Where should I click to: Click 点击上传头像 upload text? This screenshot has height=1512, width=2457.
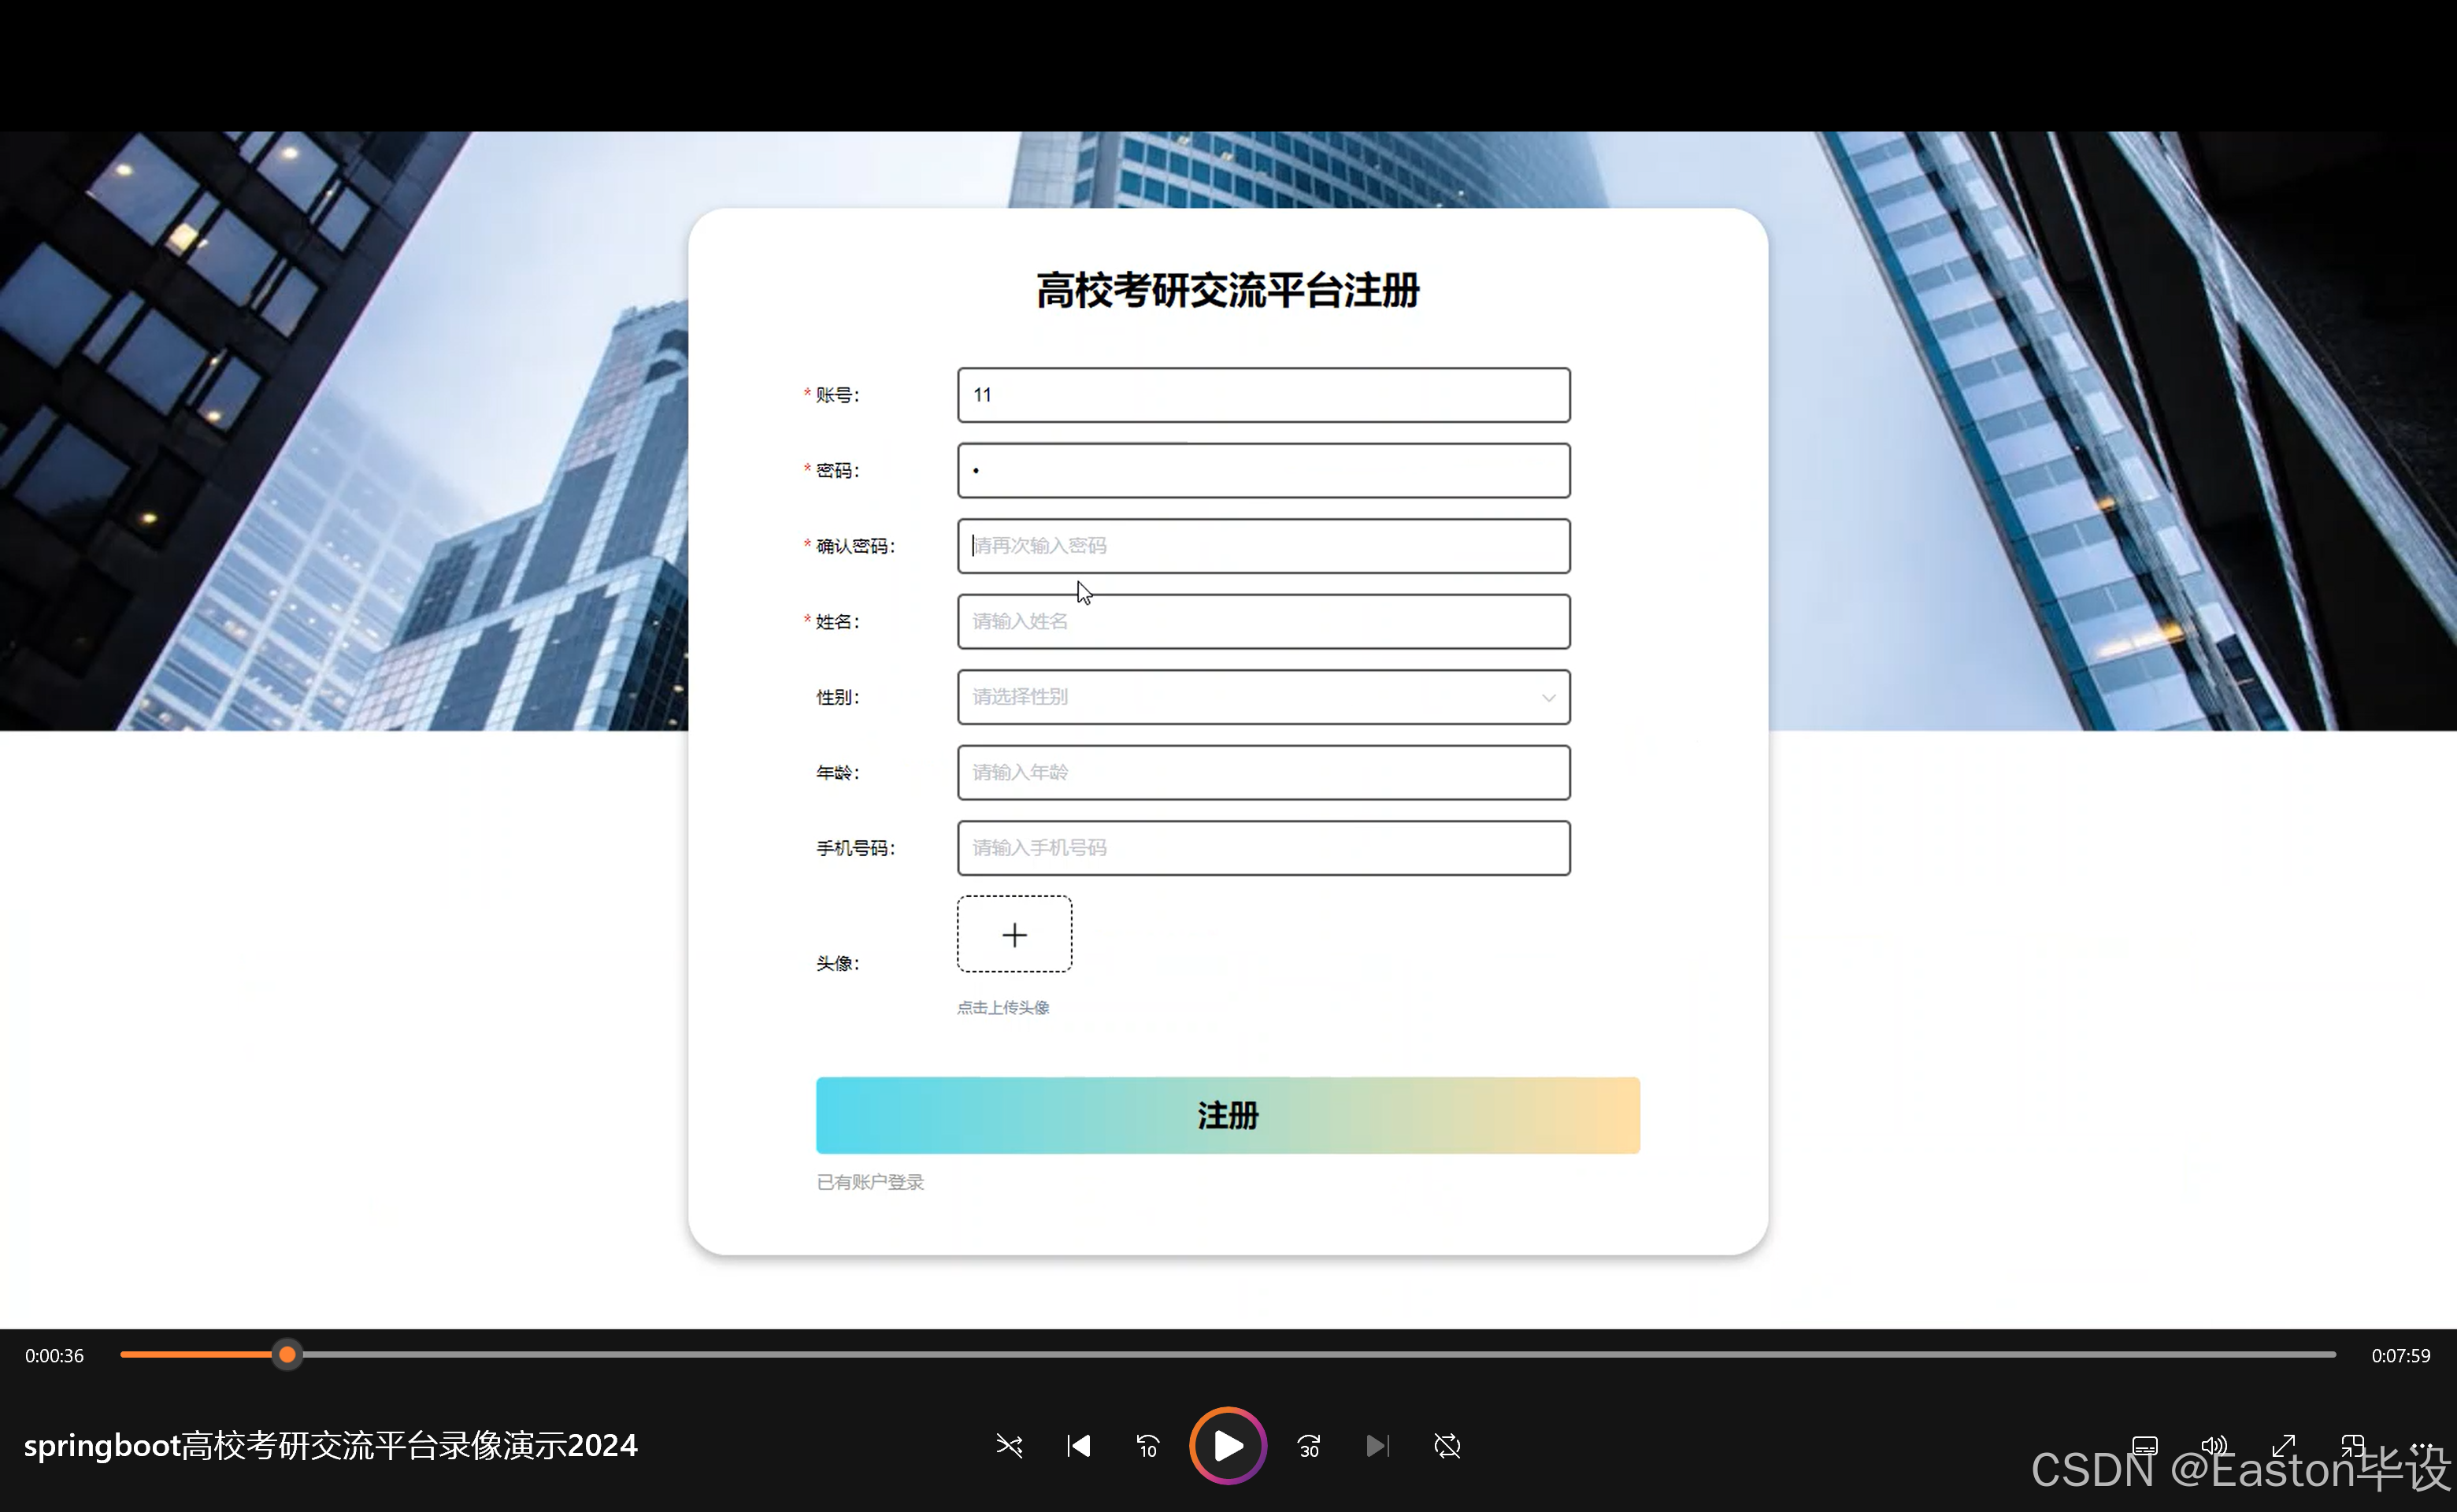click(x=1002, y=1007)
